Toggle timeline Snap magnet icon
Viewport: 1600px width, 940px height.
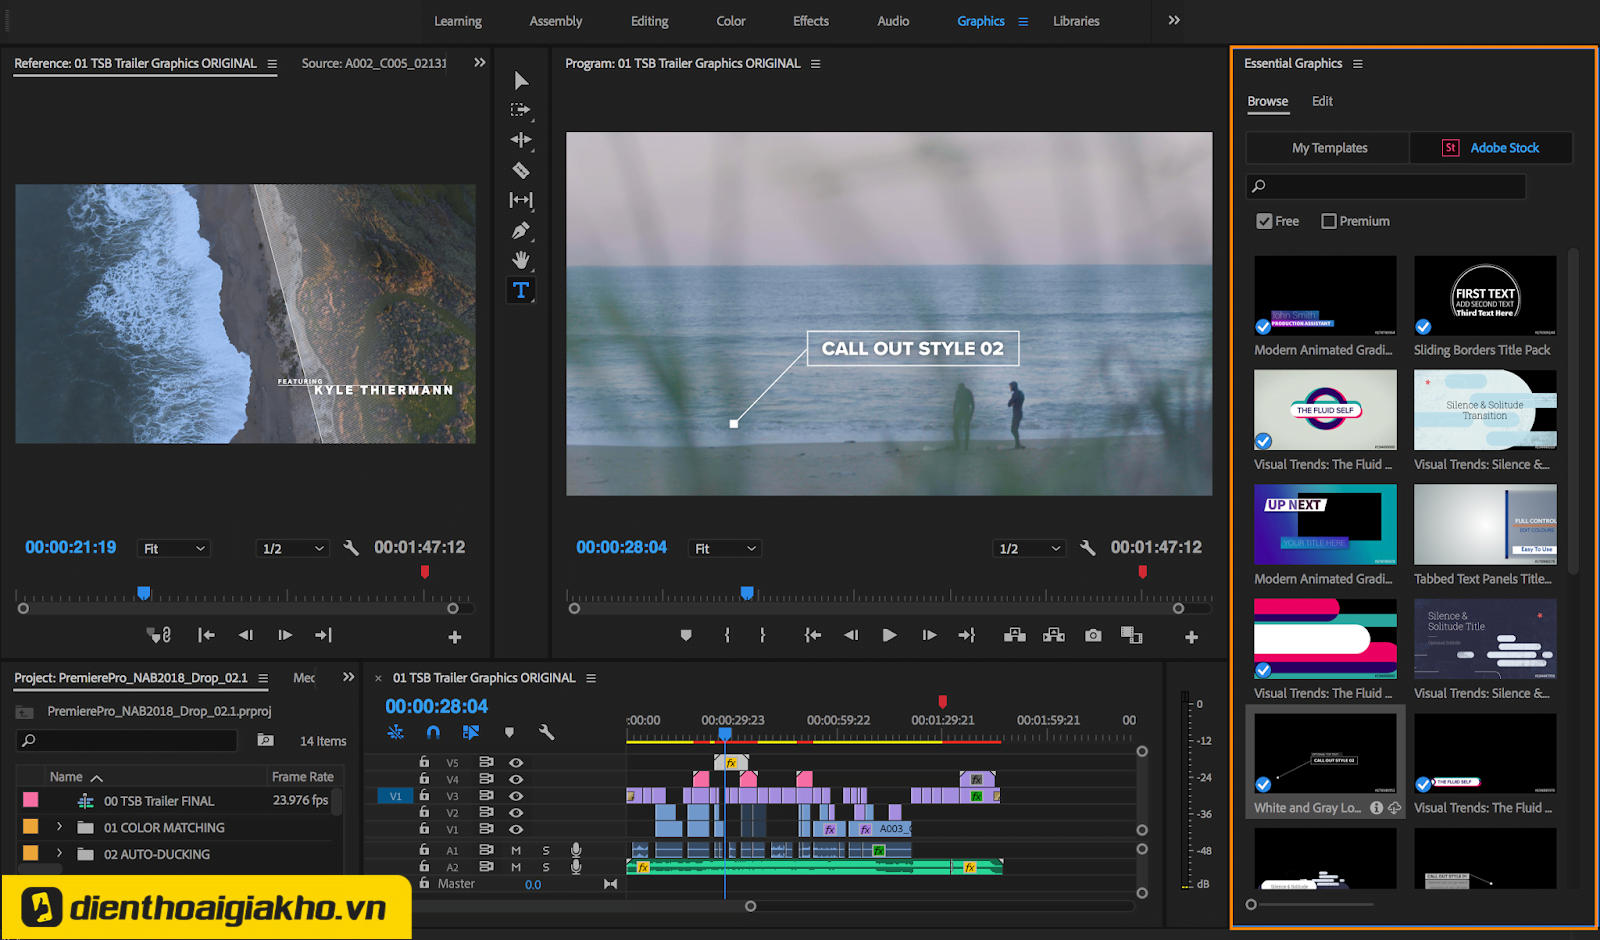pyautogui.click(x=433, y=732)
